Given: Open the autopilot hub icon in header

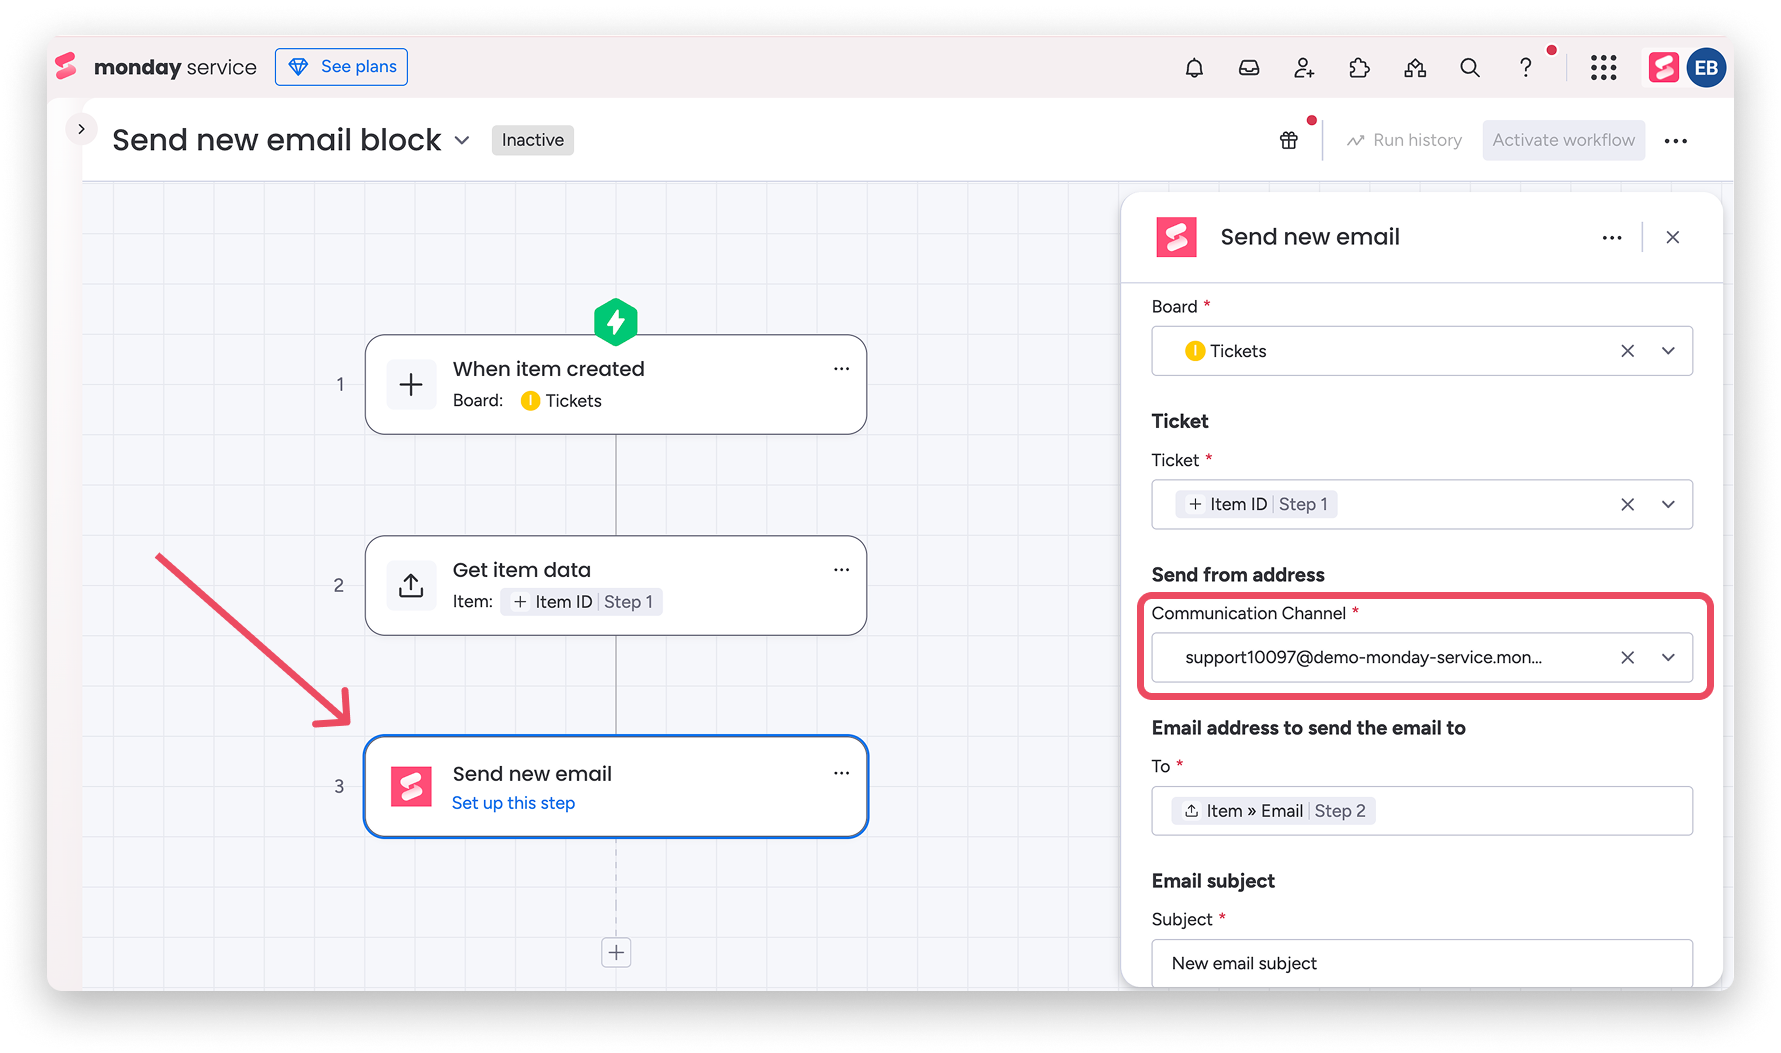Looking at the screenshot, I should click(x=1415, y=68).
